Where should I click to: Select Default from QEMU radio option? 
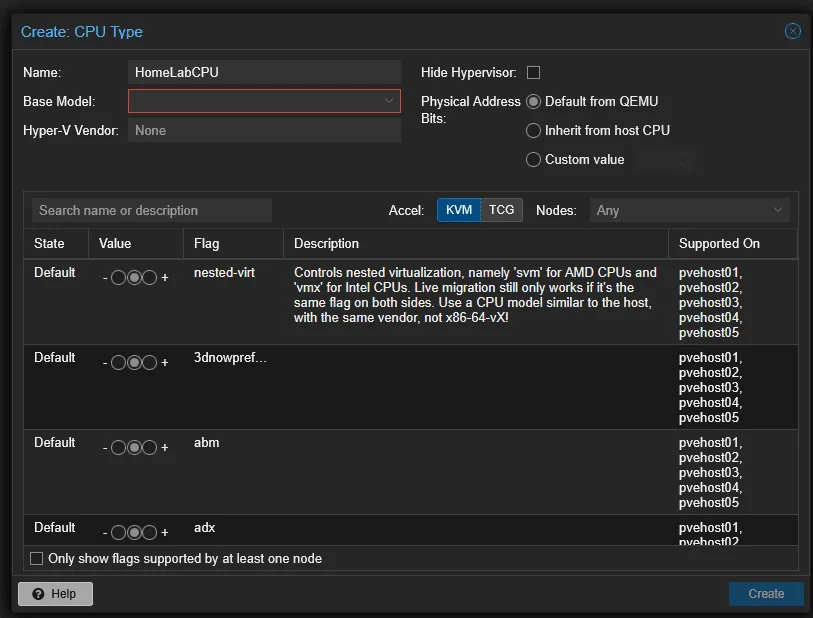(533, 101)
